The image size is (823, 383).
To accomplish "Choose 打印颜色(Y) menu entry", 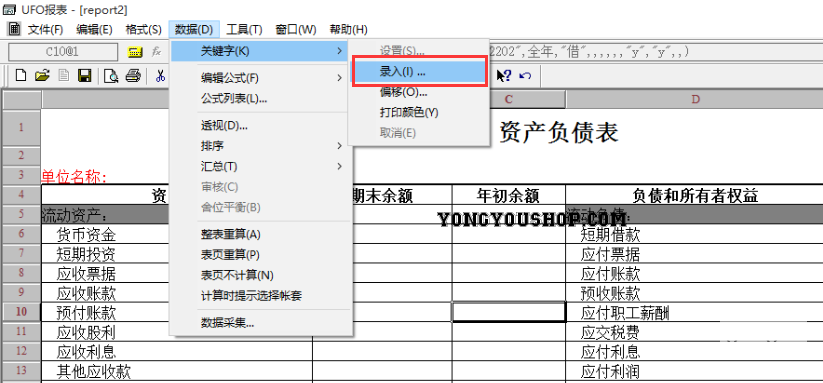I will coord(419,112).
